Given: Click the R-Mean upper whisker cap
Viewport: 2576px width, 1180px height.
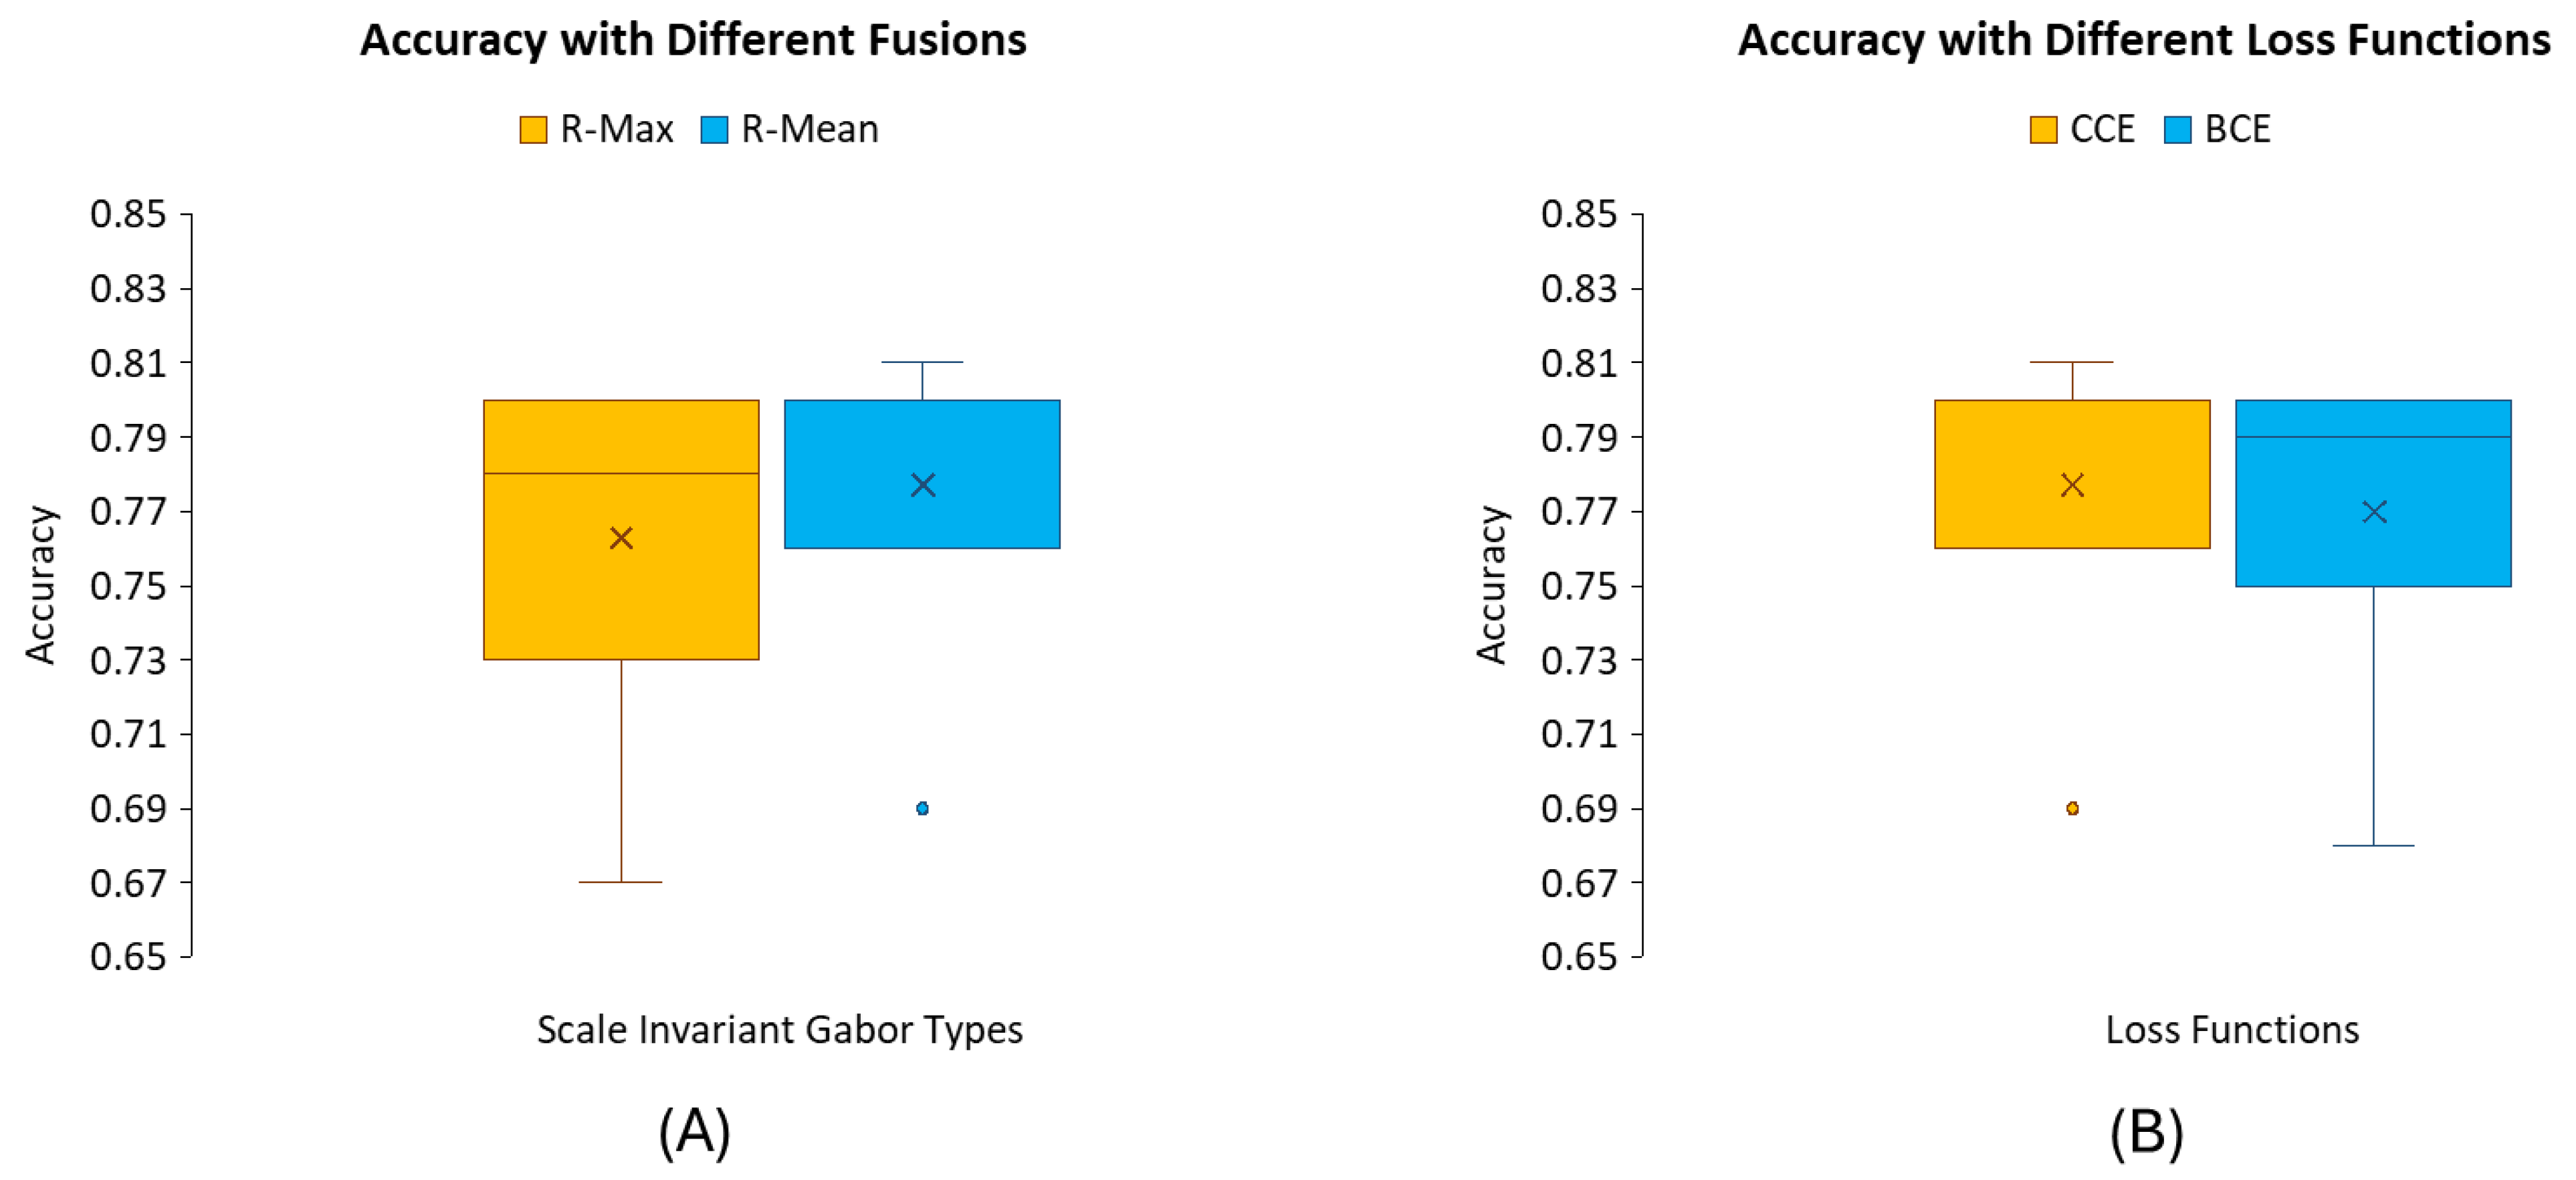Looking at the screenshot, I should point(922,362).
